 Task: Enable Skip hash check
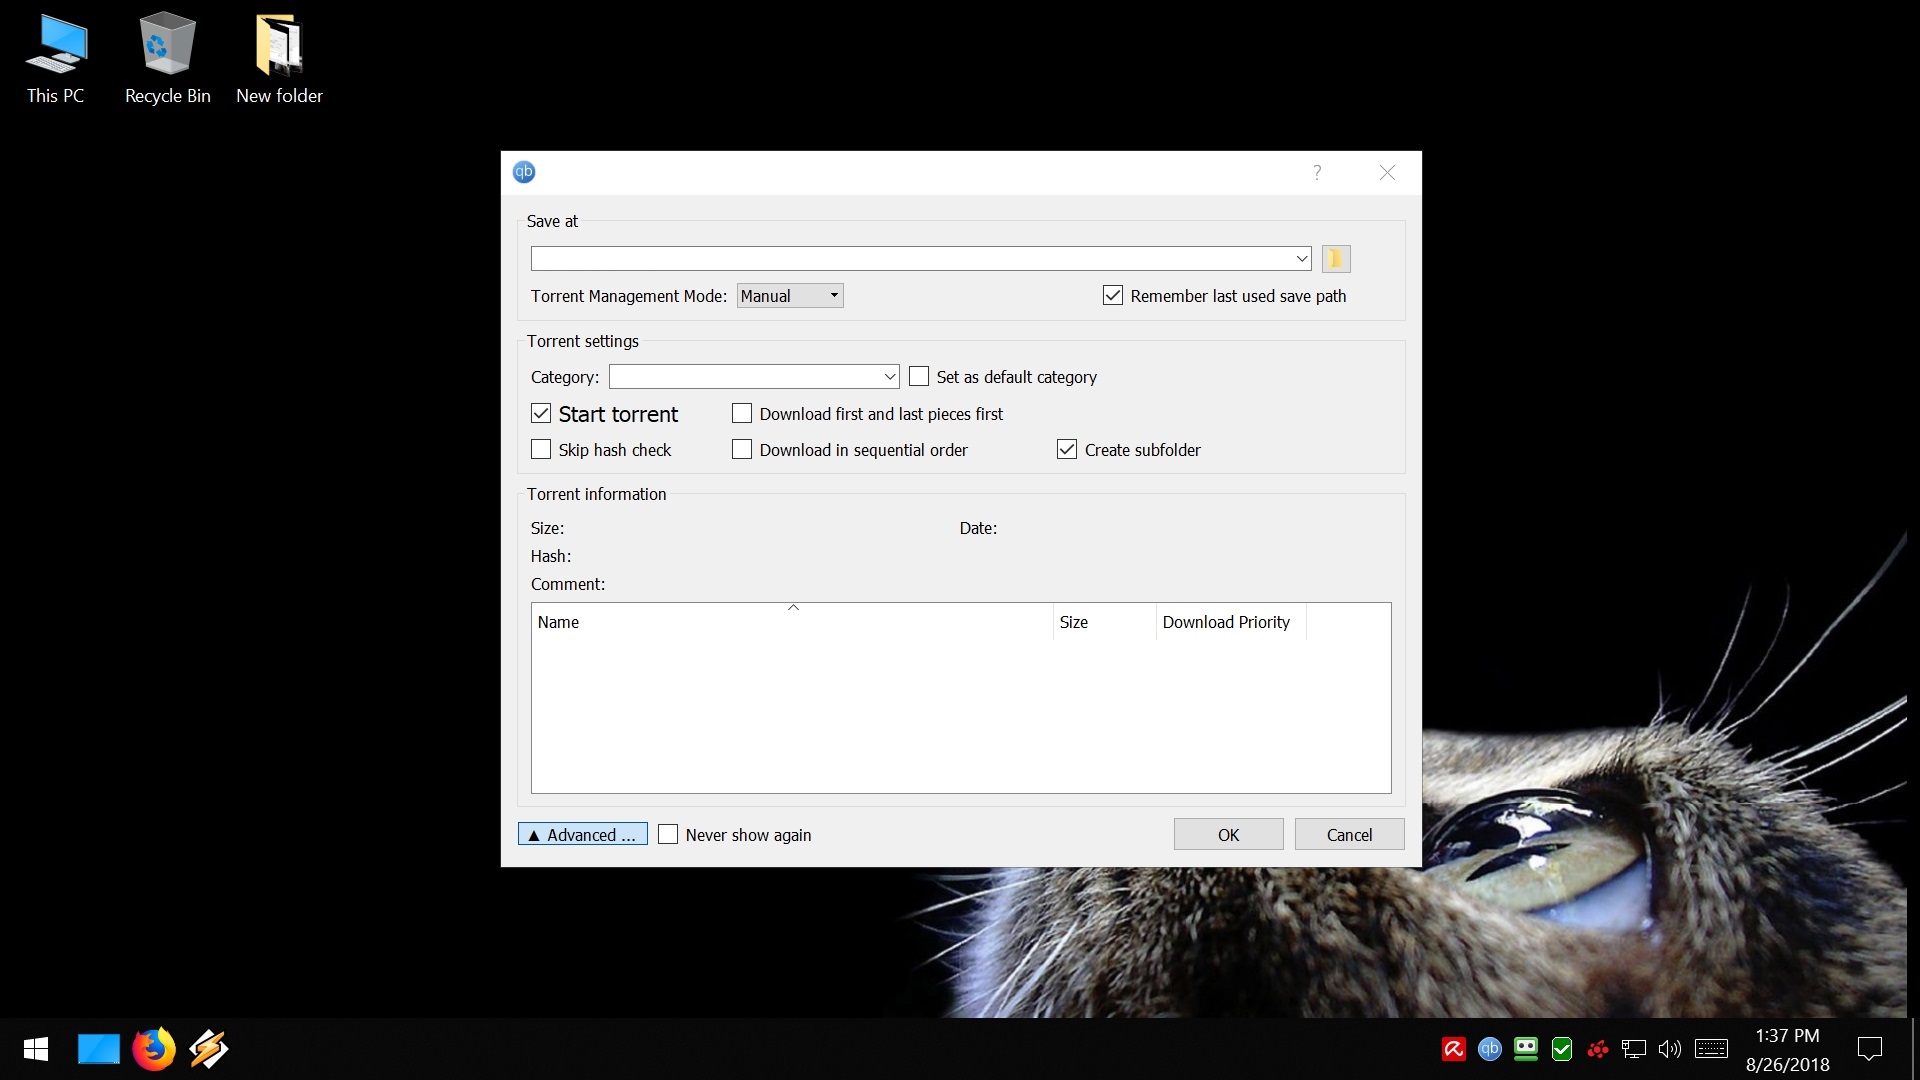541,449
